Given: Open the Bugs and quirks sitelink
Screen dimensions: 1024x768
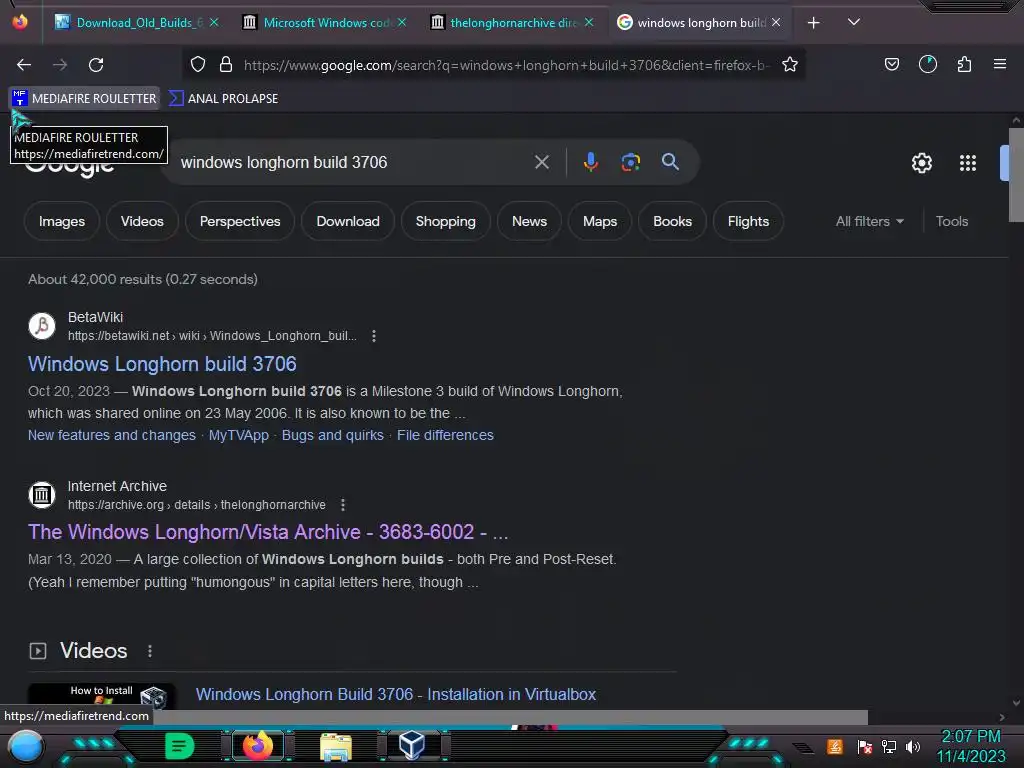Looking at the screenshot, I should click(332, 435).
